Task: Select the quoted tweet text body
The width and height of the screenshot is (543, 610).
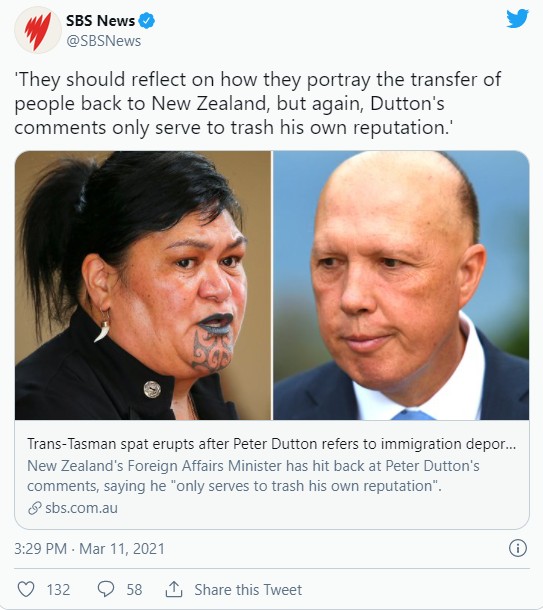Action: point(257,103)
